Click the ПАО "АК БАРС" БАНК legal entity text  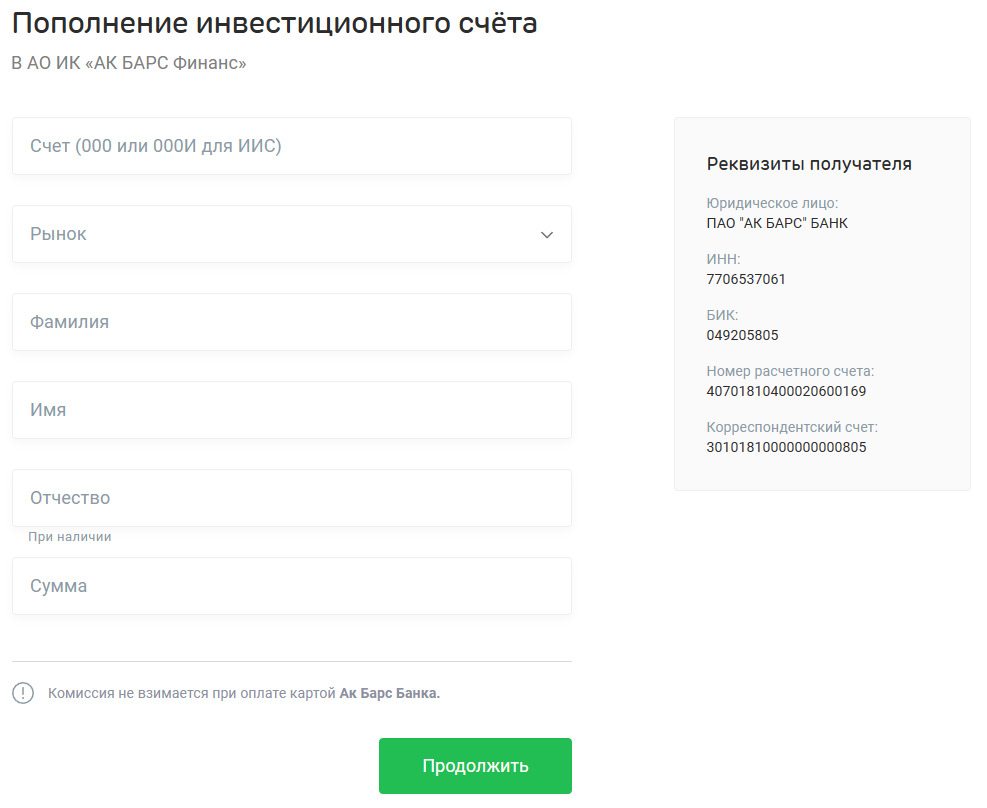[x=777, y=223]
